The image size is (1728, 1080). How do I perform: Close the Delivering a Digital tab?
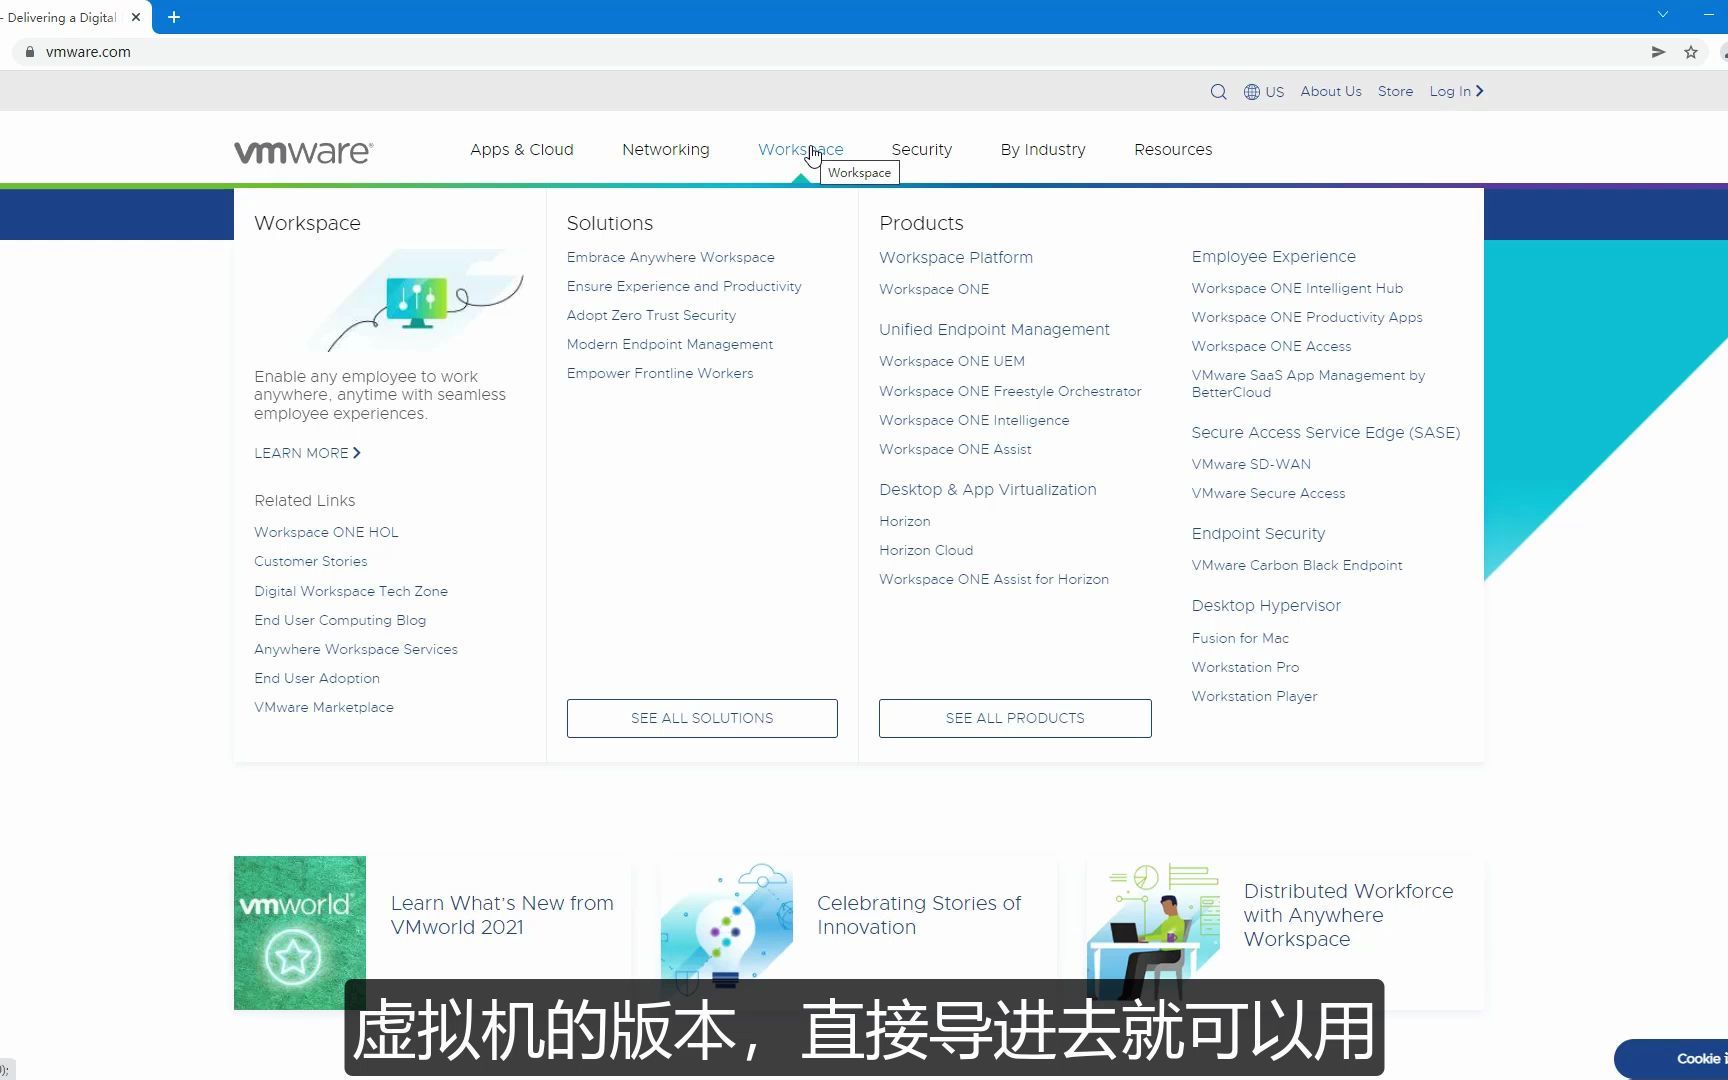[x=136, y=17]
